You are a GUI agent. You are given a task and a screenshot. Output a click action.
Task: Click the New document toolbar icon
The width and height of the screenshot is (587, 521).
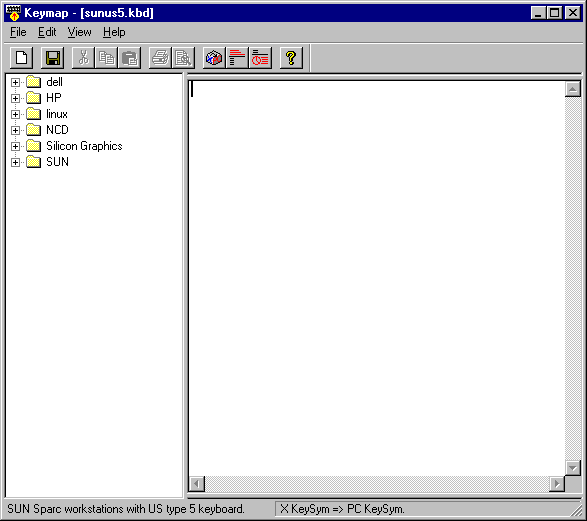coord(21,58)
